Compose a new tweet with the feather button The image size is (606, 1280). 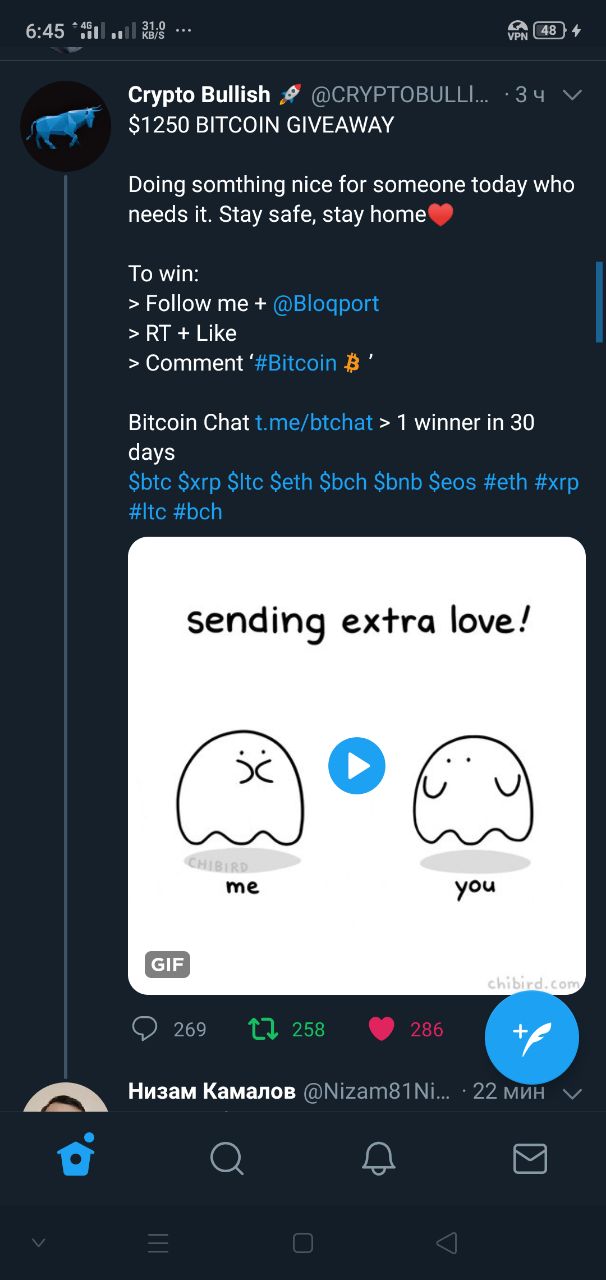(532, 1037)
